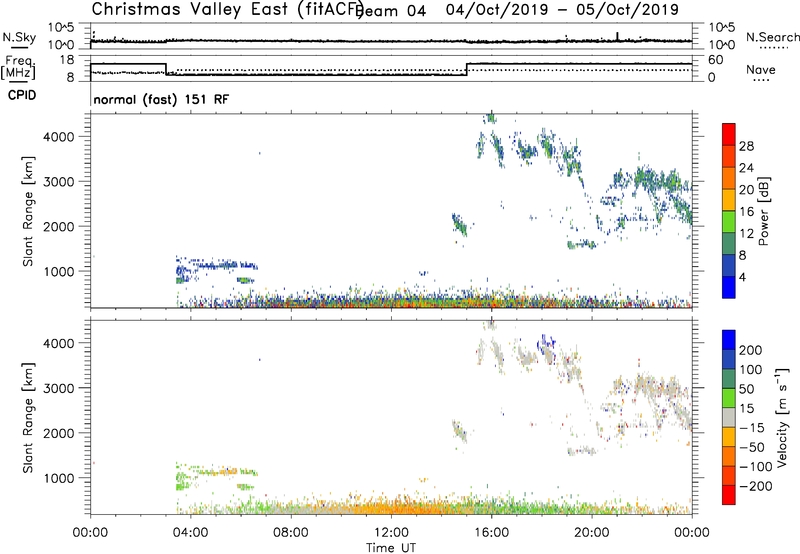Viewport: 800px width, 554px height.
Task: Click the Velocity [m s-1] colorbar title
Action: coord(783,417)
